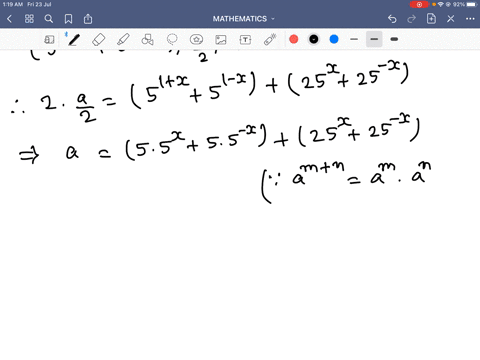Select the Text box tool

pos(245,40)
